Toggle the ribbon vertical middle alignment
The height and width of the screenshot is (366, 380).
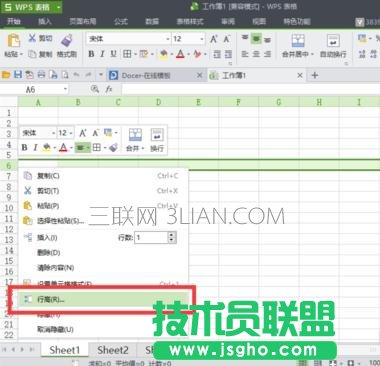click(256, 39)
